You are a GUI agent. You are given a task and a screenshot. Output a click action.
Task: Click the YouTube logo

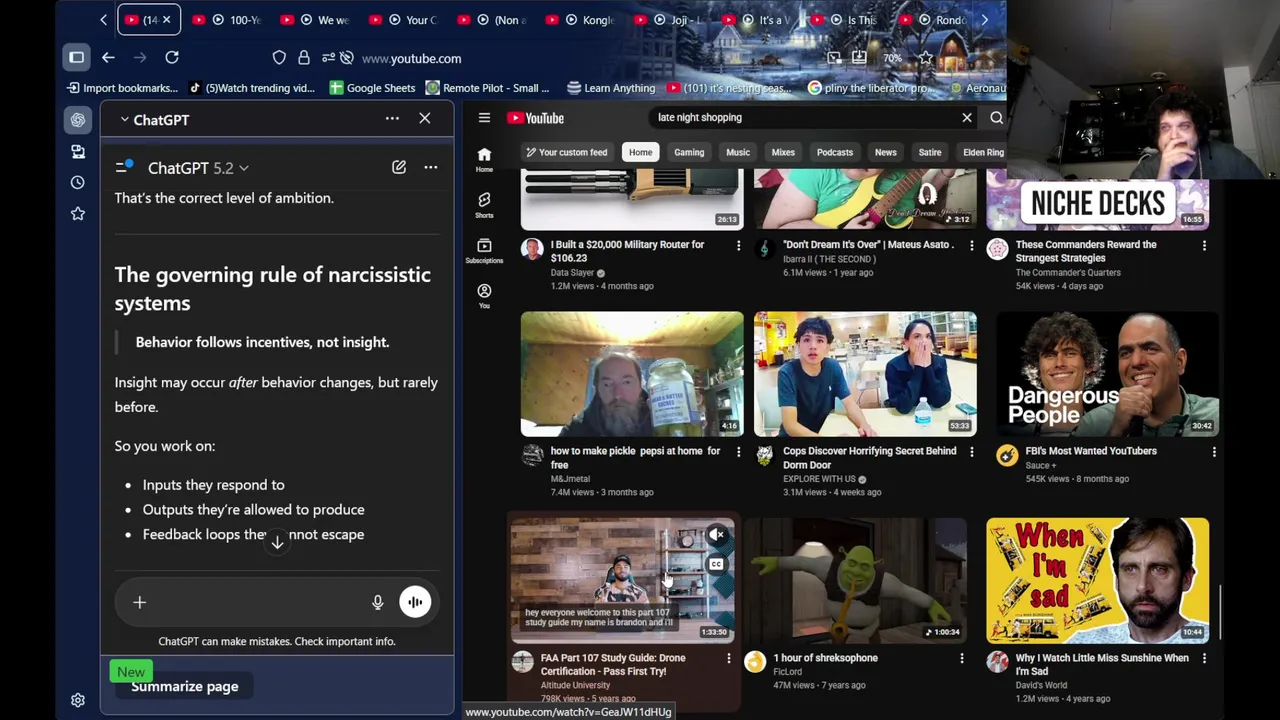click(536, 118)
